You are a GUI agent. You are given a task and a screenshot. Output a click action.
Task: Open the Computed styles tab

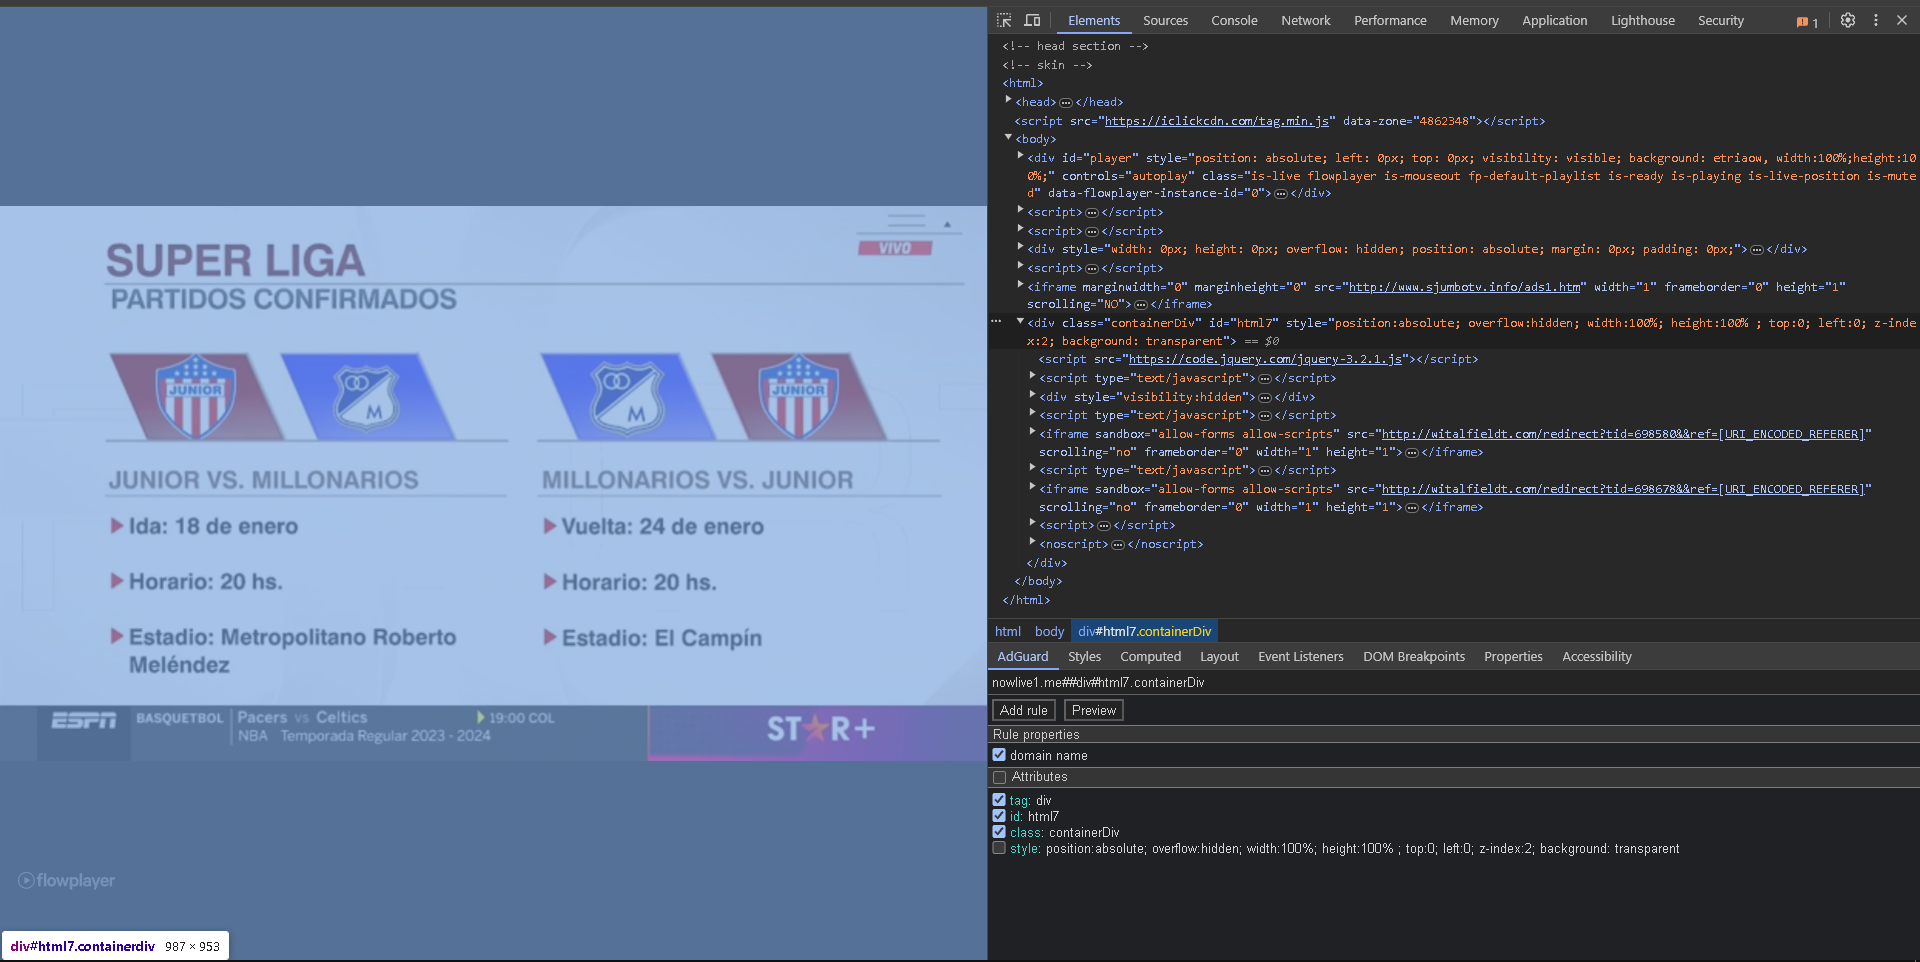pos(1150,656)
